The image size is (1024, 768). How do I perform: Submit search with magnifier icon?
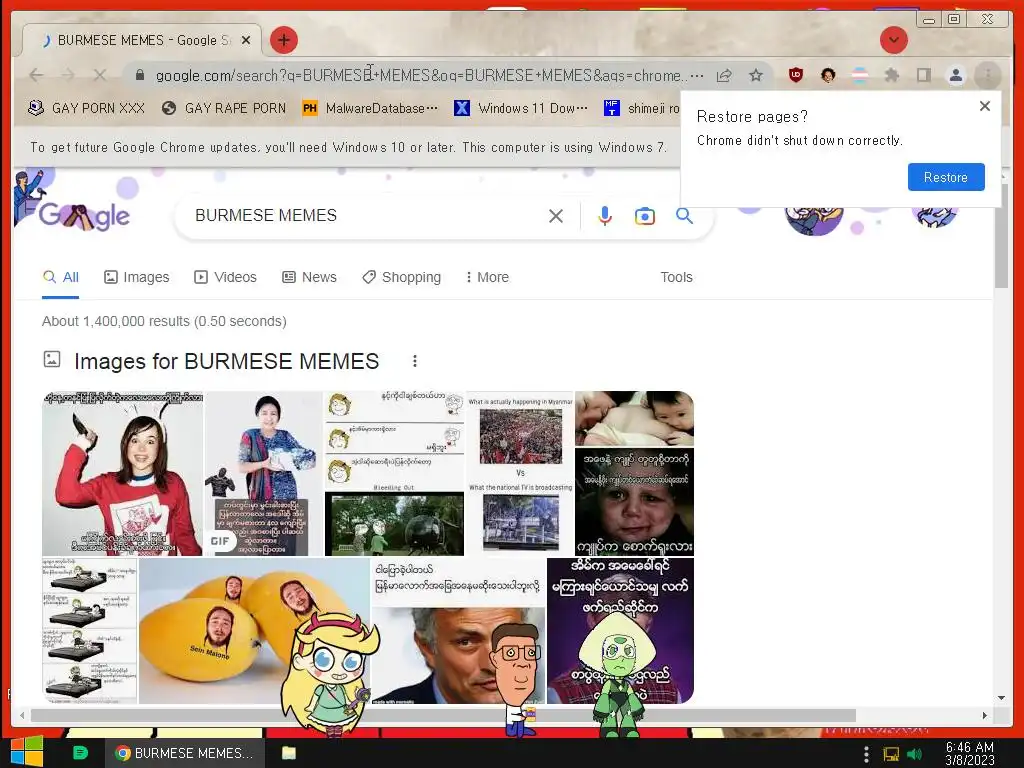click(684, 216)
